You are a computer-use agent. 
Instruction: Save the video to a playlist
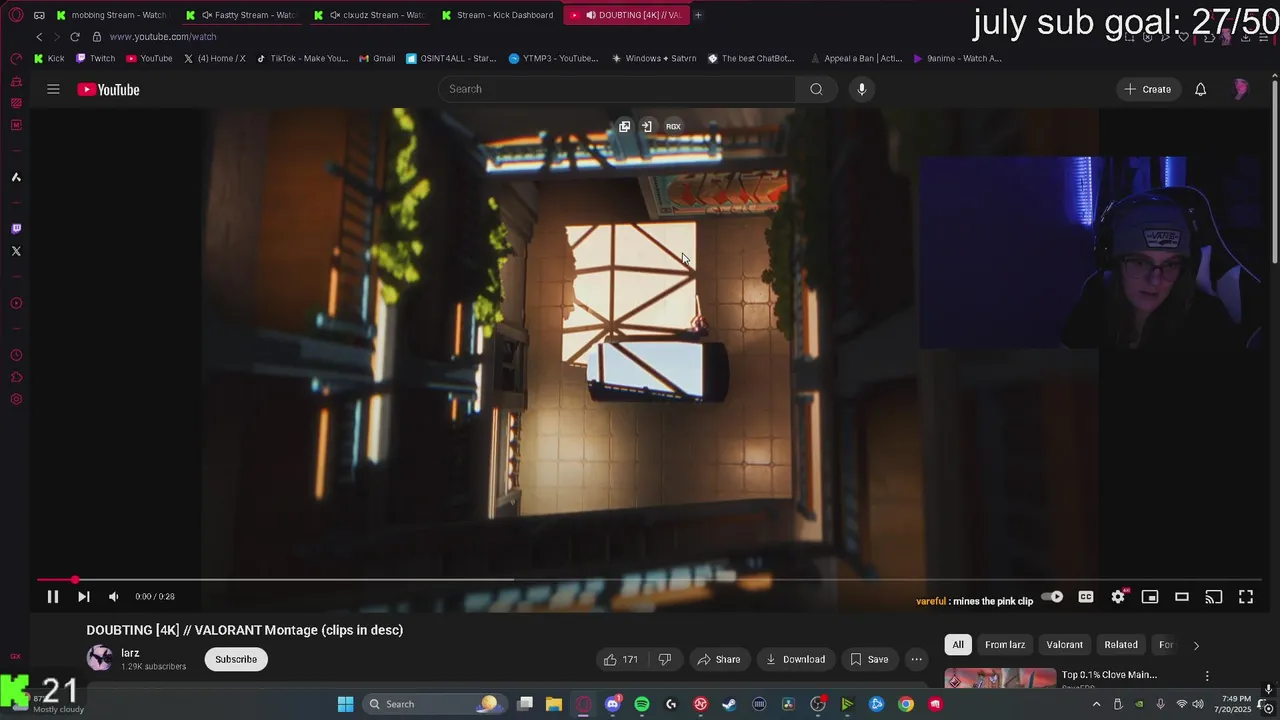868,659
